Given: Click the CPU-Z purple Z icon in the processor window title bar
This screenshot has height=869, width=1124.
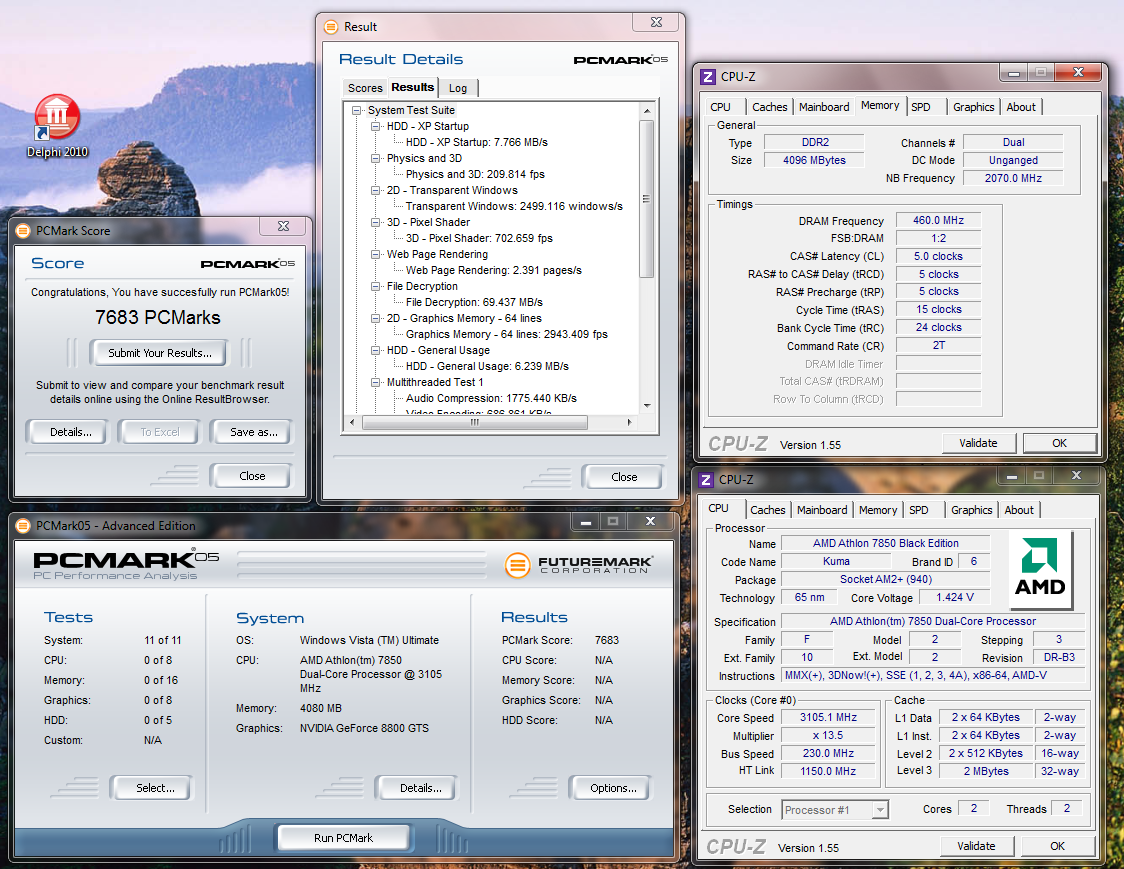Looking at the screenshot, I should pos(706,480).
